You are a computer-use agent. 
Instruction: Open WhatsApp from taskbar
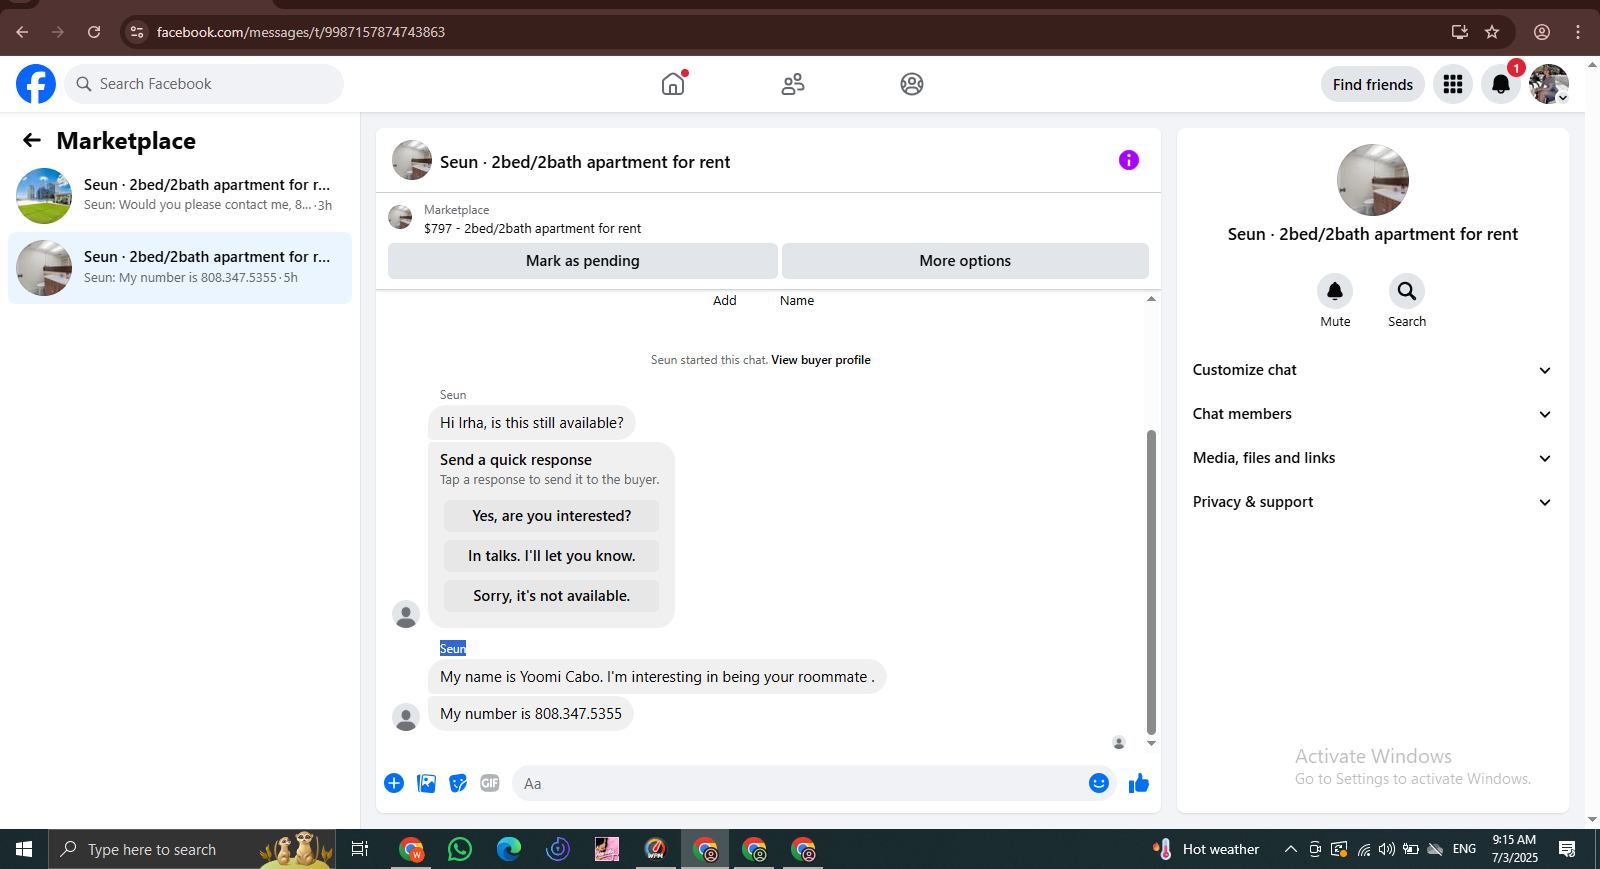(460, 850)
